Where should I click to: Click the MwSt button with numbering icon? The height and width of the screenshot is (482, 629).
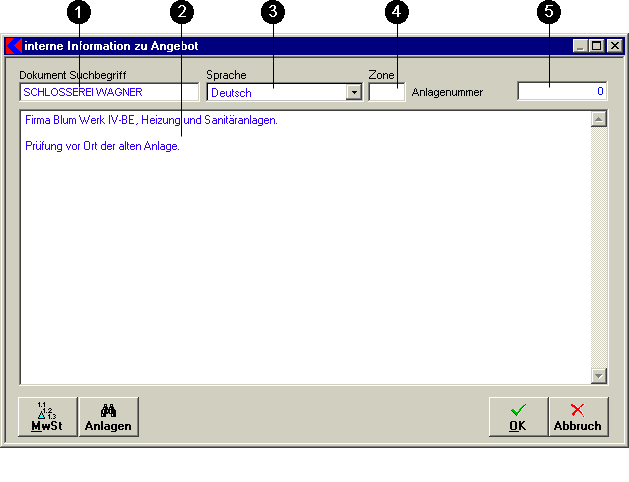pyautogui.click(x=48, y=416)
